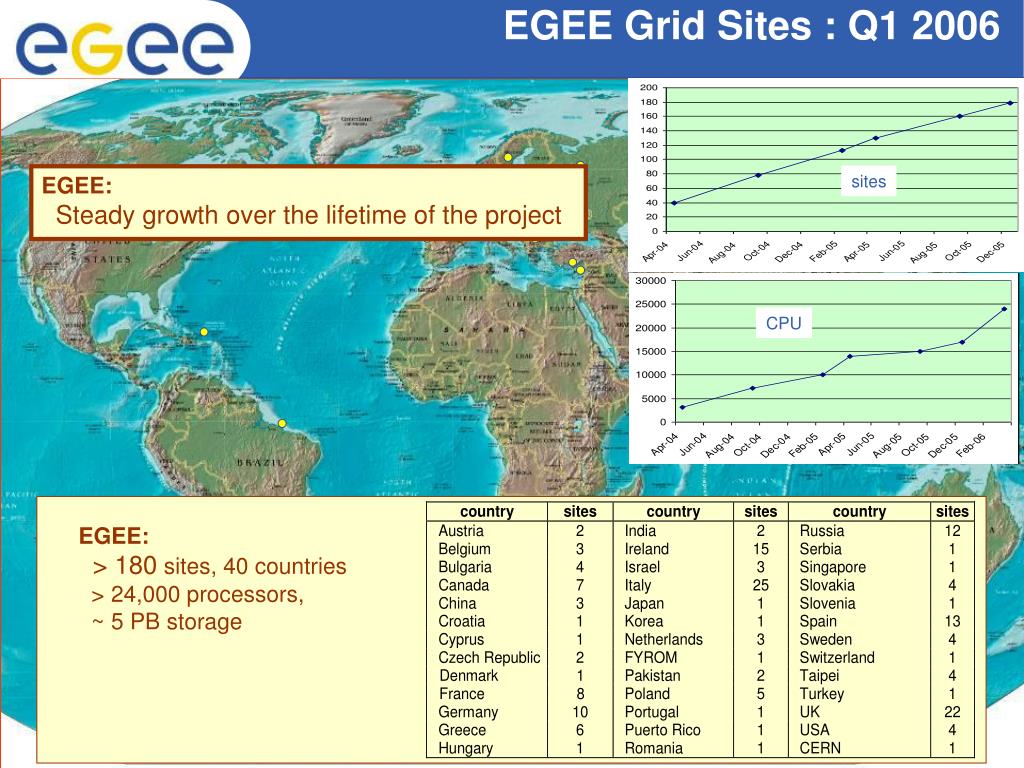Select 'Spain' in the country table
Viewport: 1024px width, 768px height.
click(818, 621)
